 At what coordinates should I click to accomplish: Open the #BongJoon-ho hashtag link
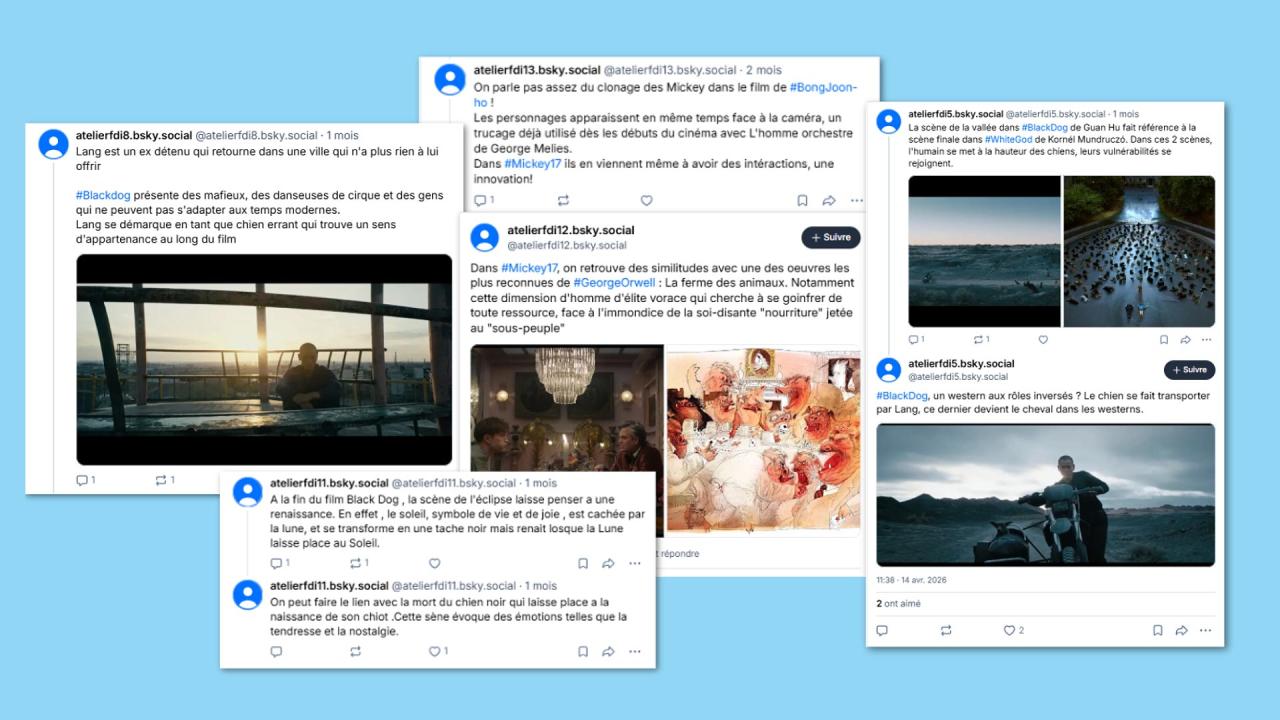823,88
